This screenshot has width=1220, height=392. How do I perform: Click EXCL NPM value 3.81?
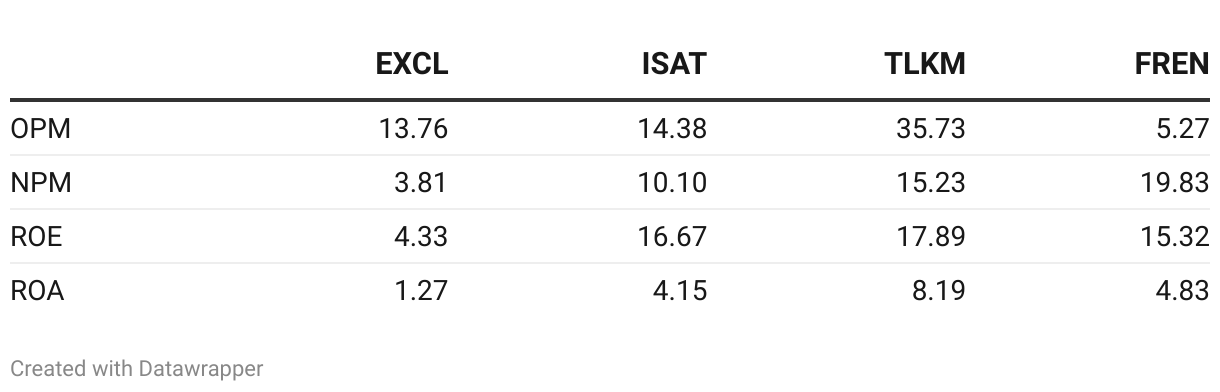421,183
